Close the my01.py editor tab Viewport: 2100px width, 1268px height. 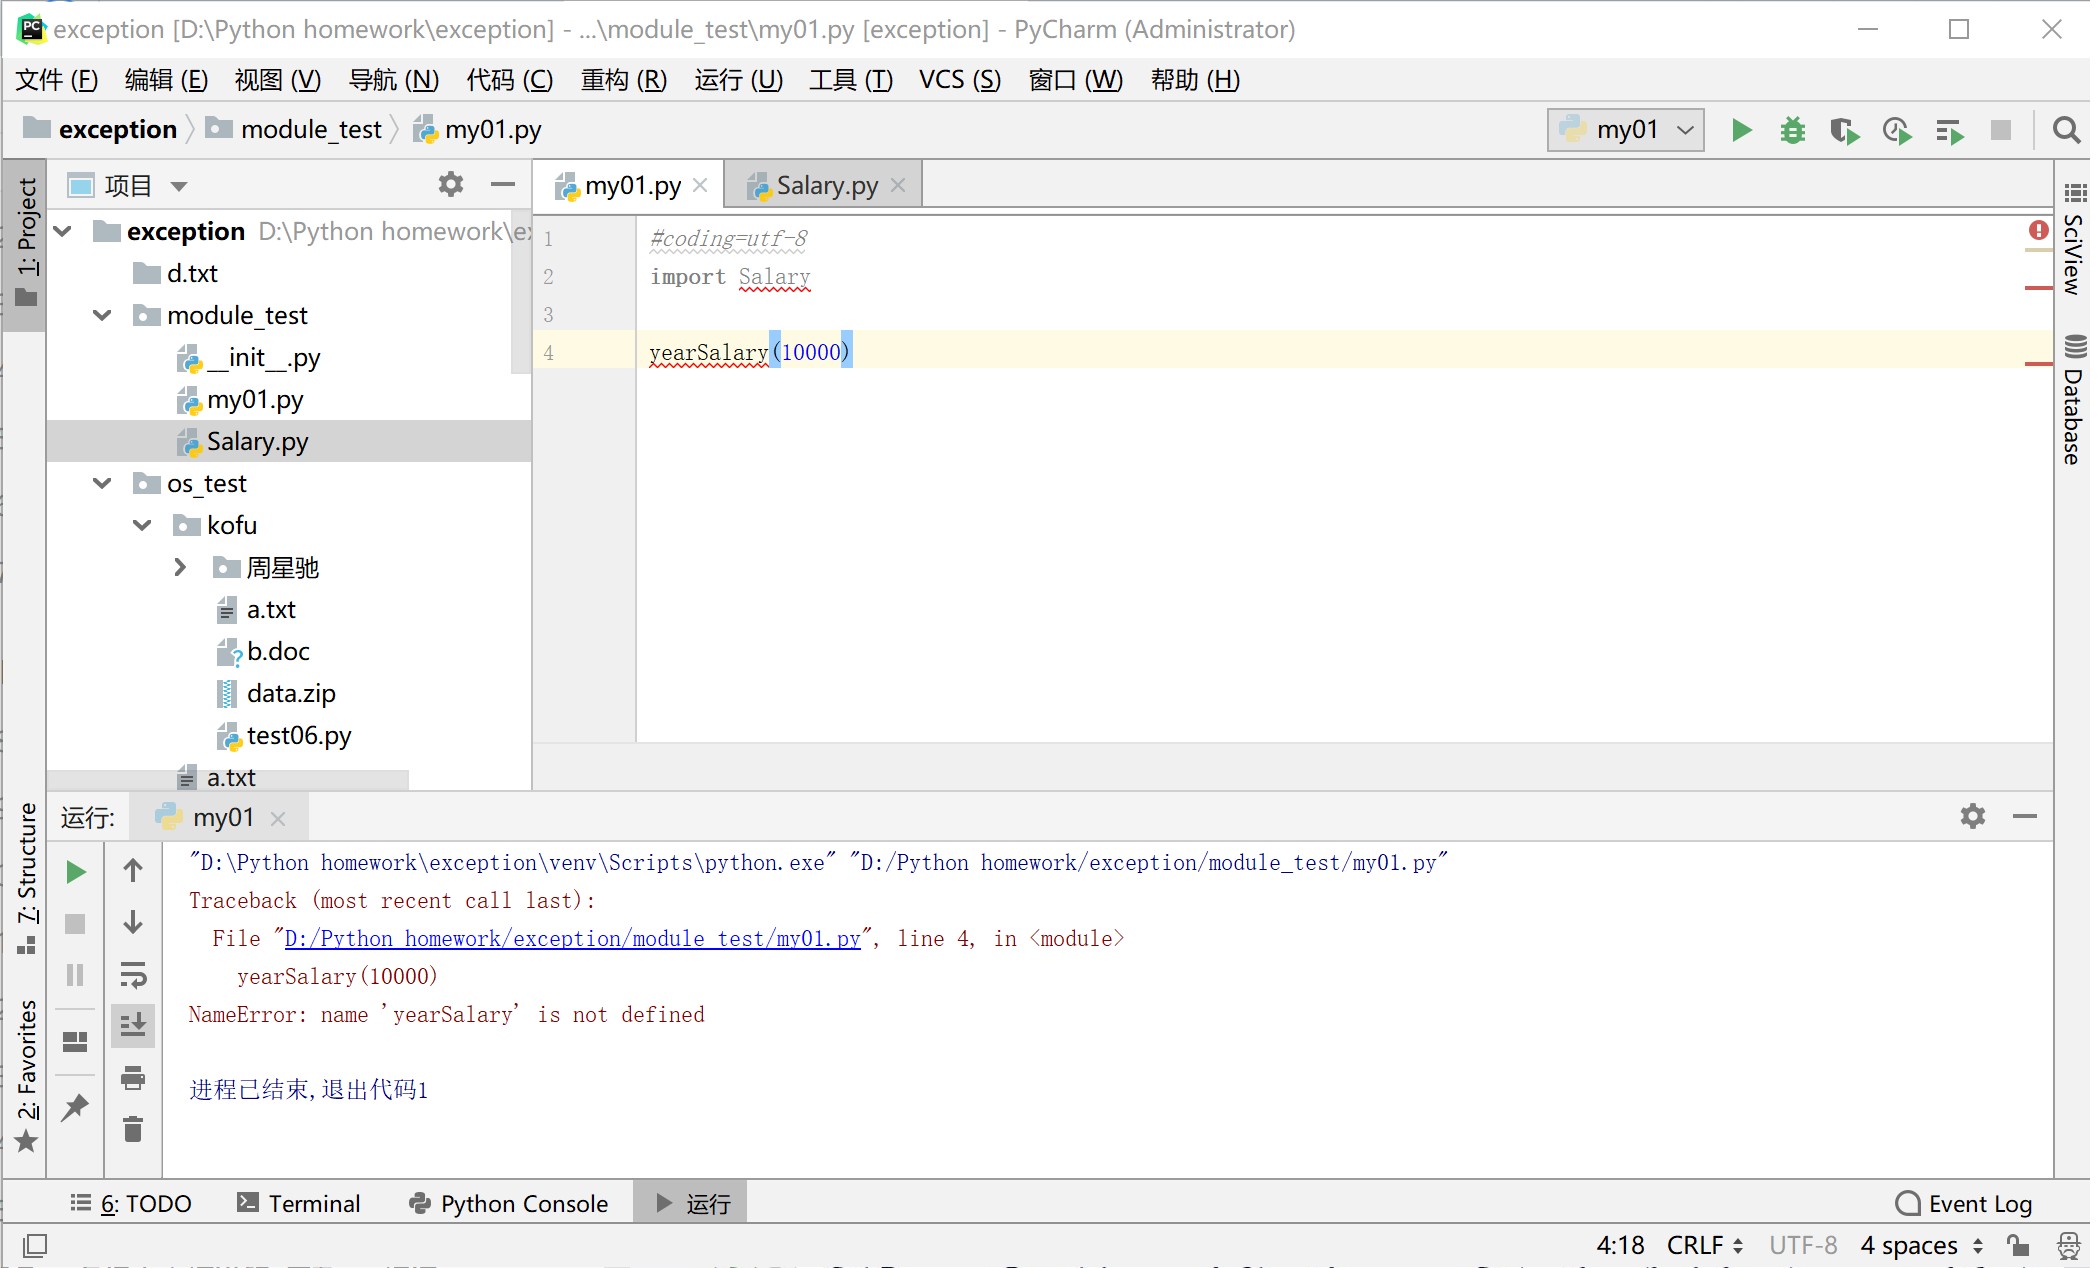[700, 185]
